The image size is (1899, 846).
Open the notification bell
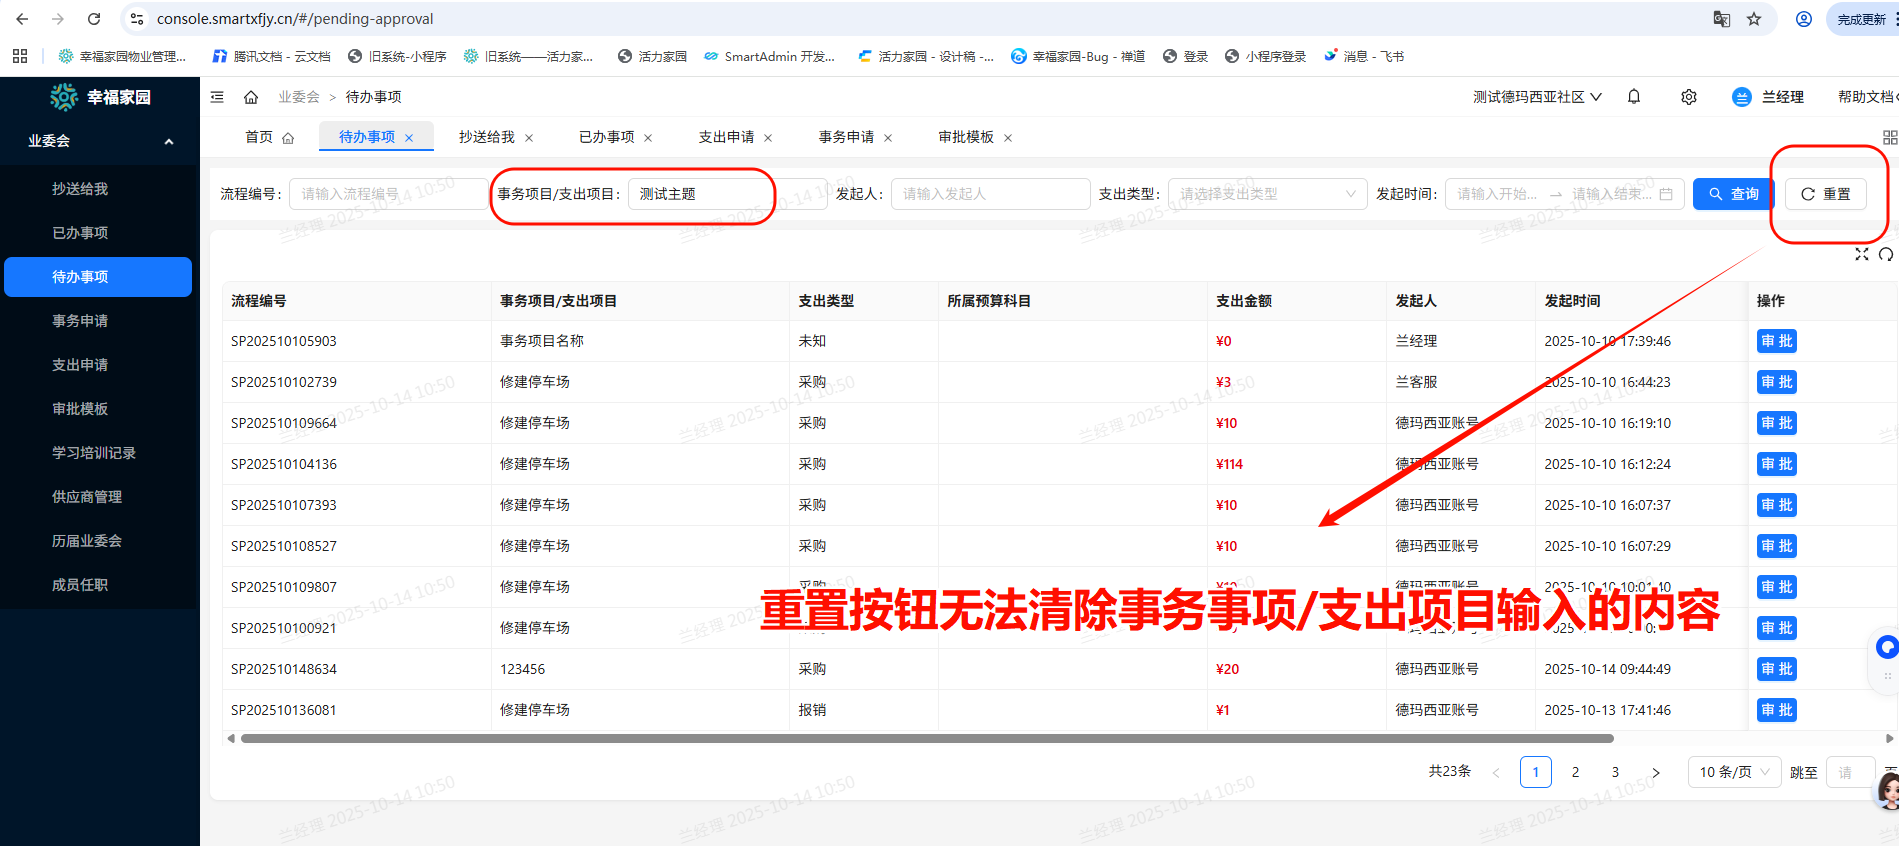click(x=1634, y=97)
